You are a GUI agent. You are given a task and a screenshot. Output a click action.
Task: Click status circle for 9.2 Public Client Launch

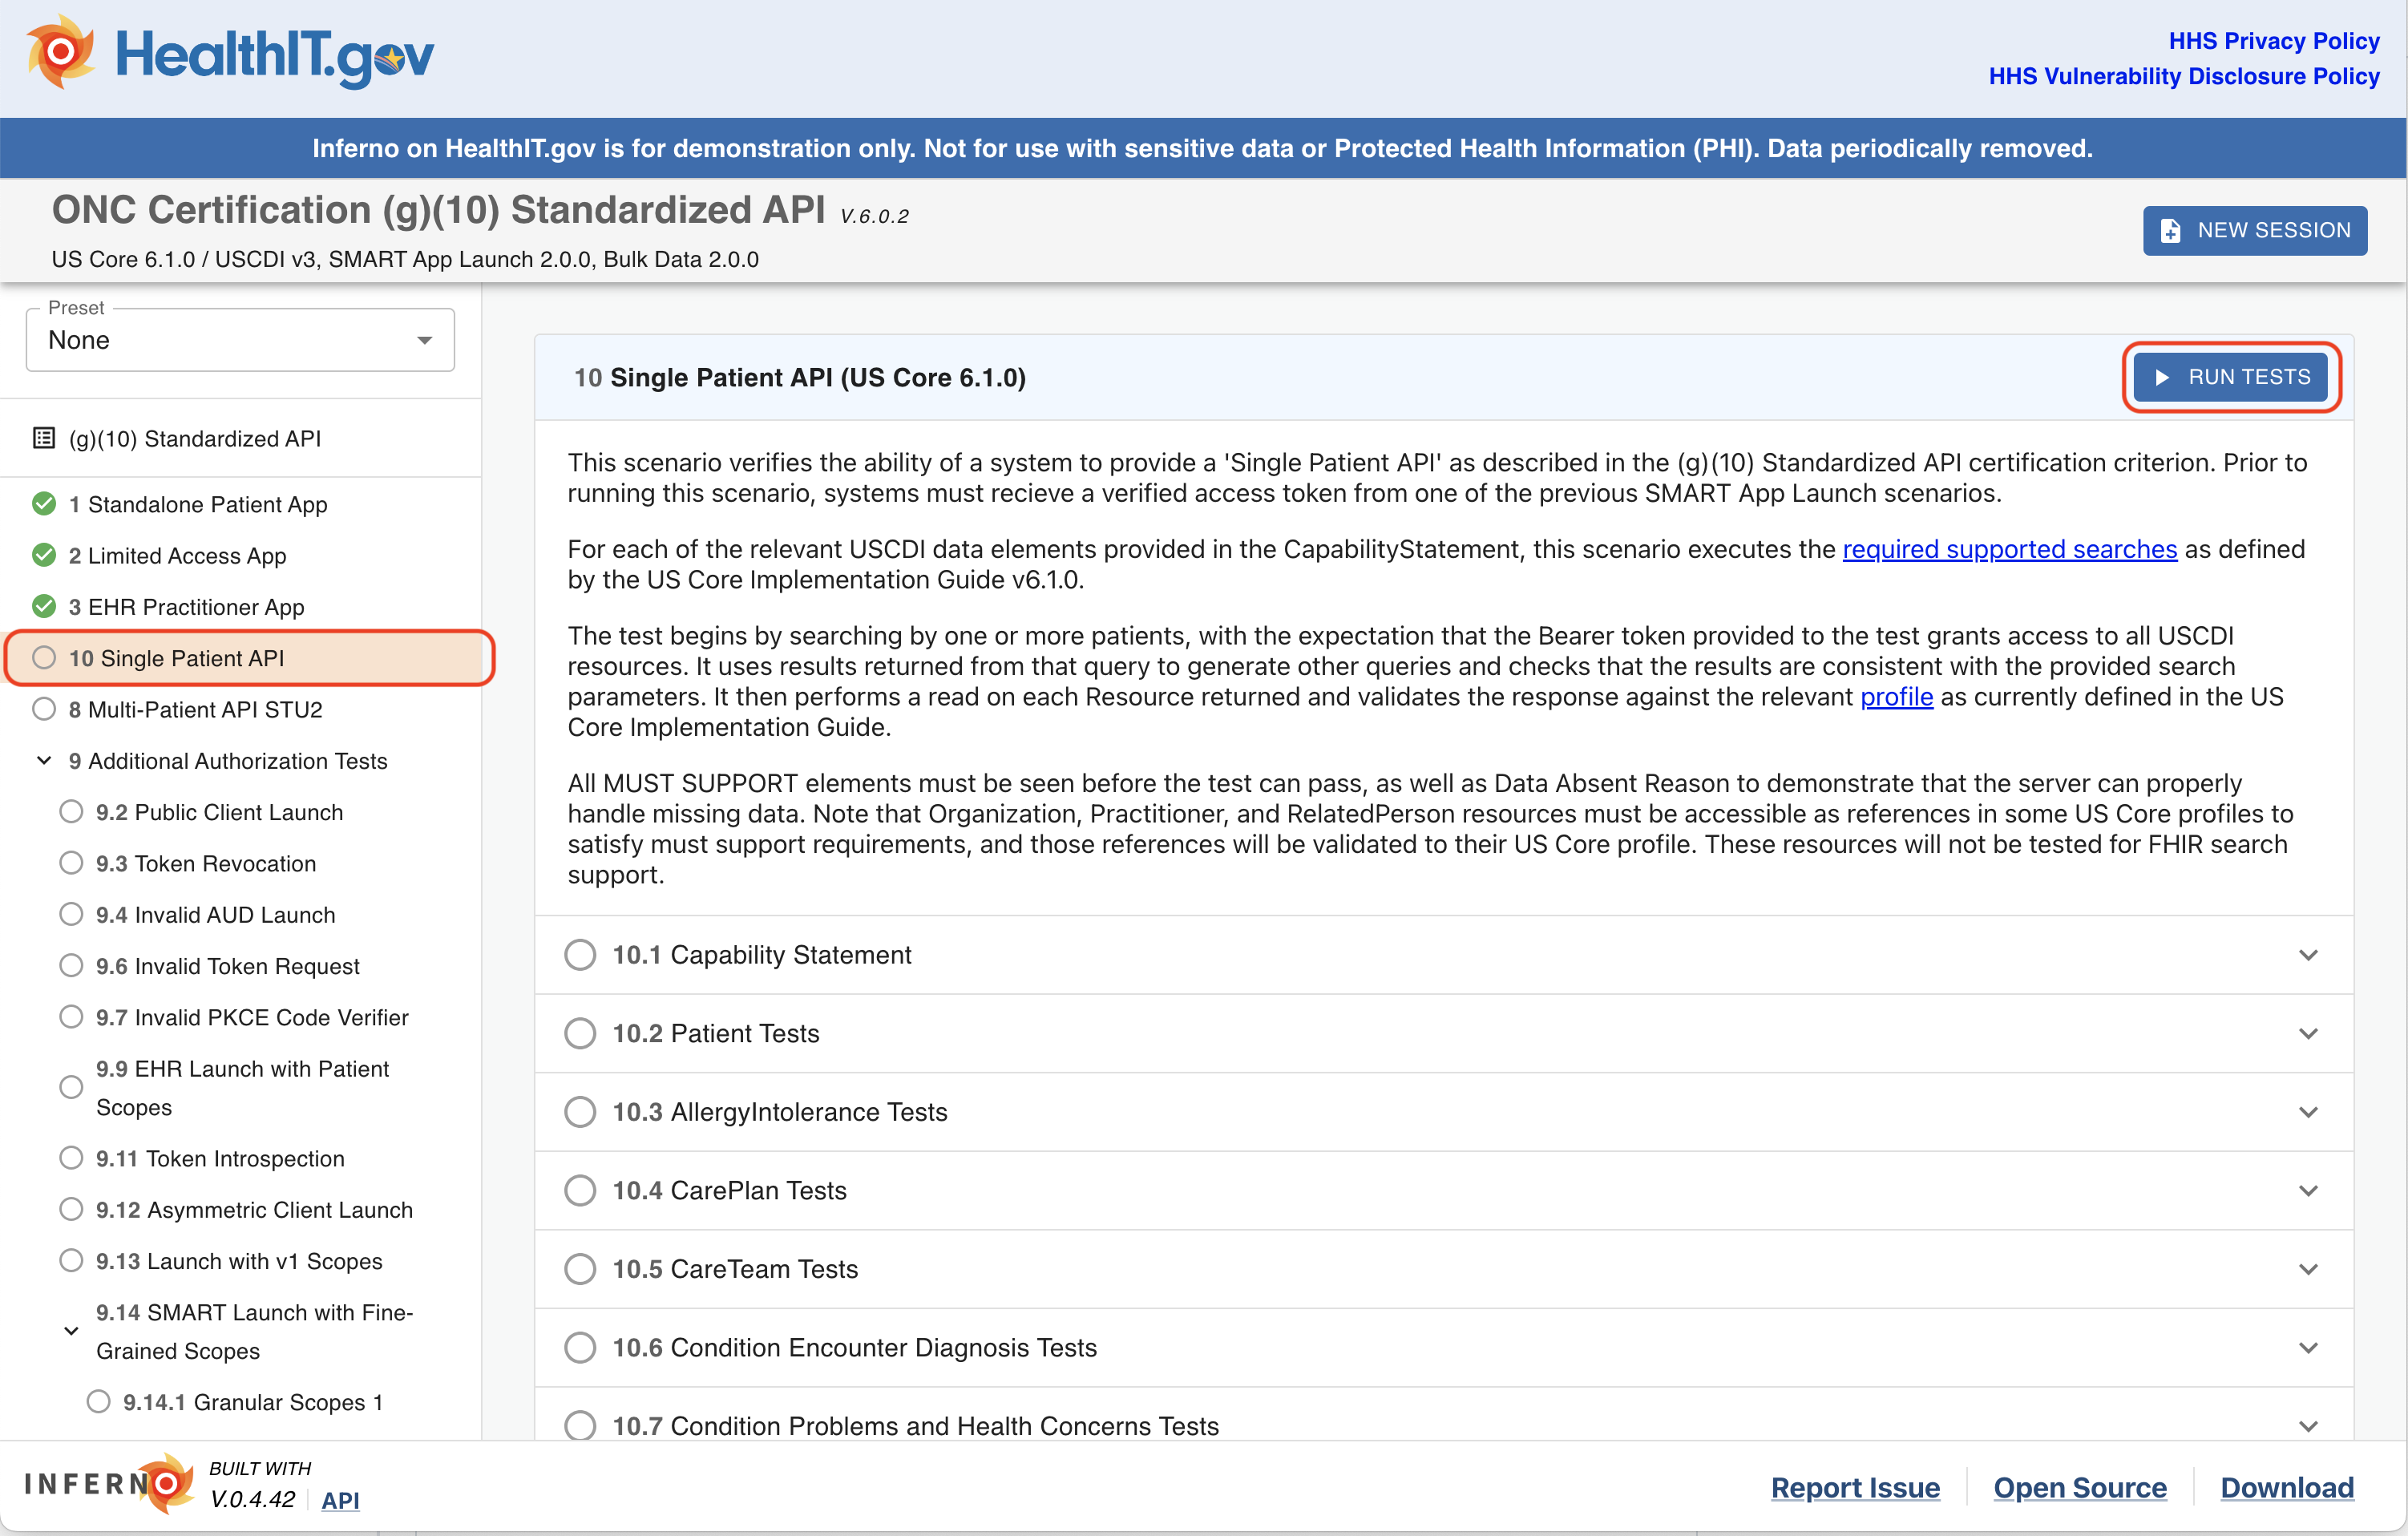pos(71,811)
